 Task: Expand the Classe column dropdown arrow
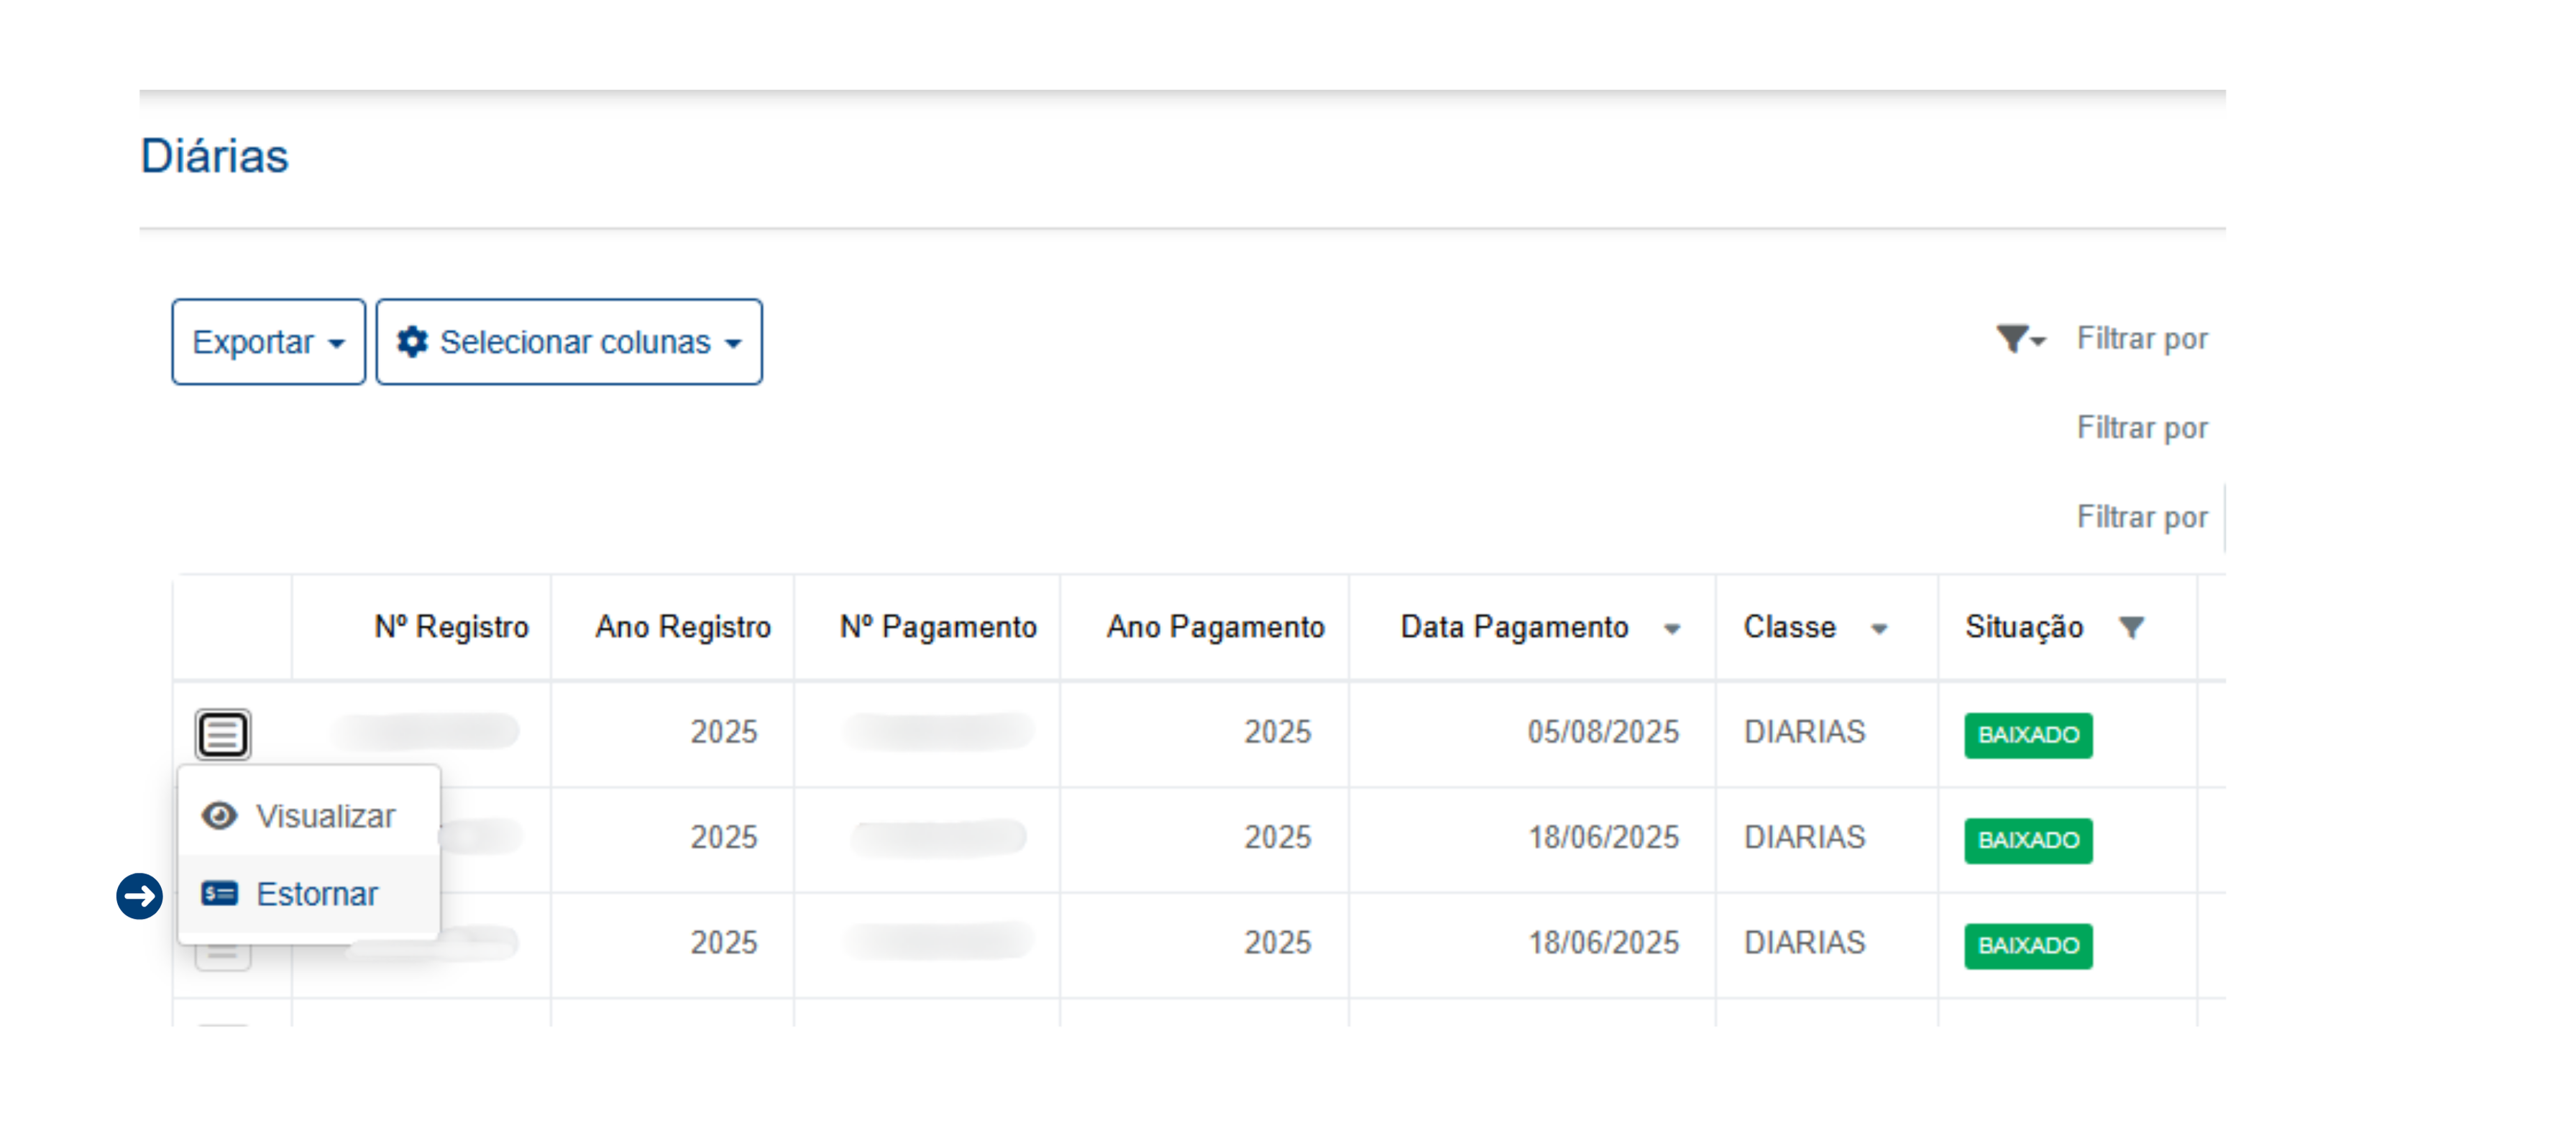1879,629
